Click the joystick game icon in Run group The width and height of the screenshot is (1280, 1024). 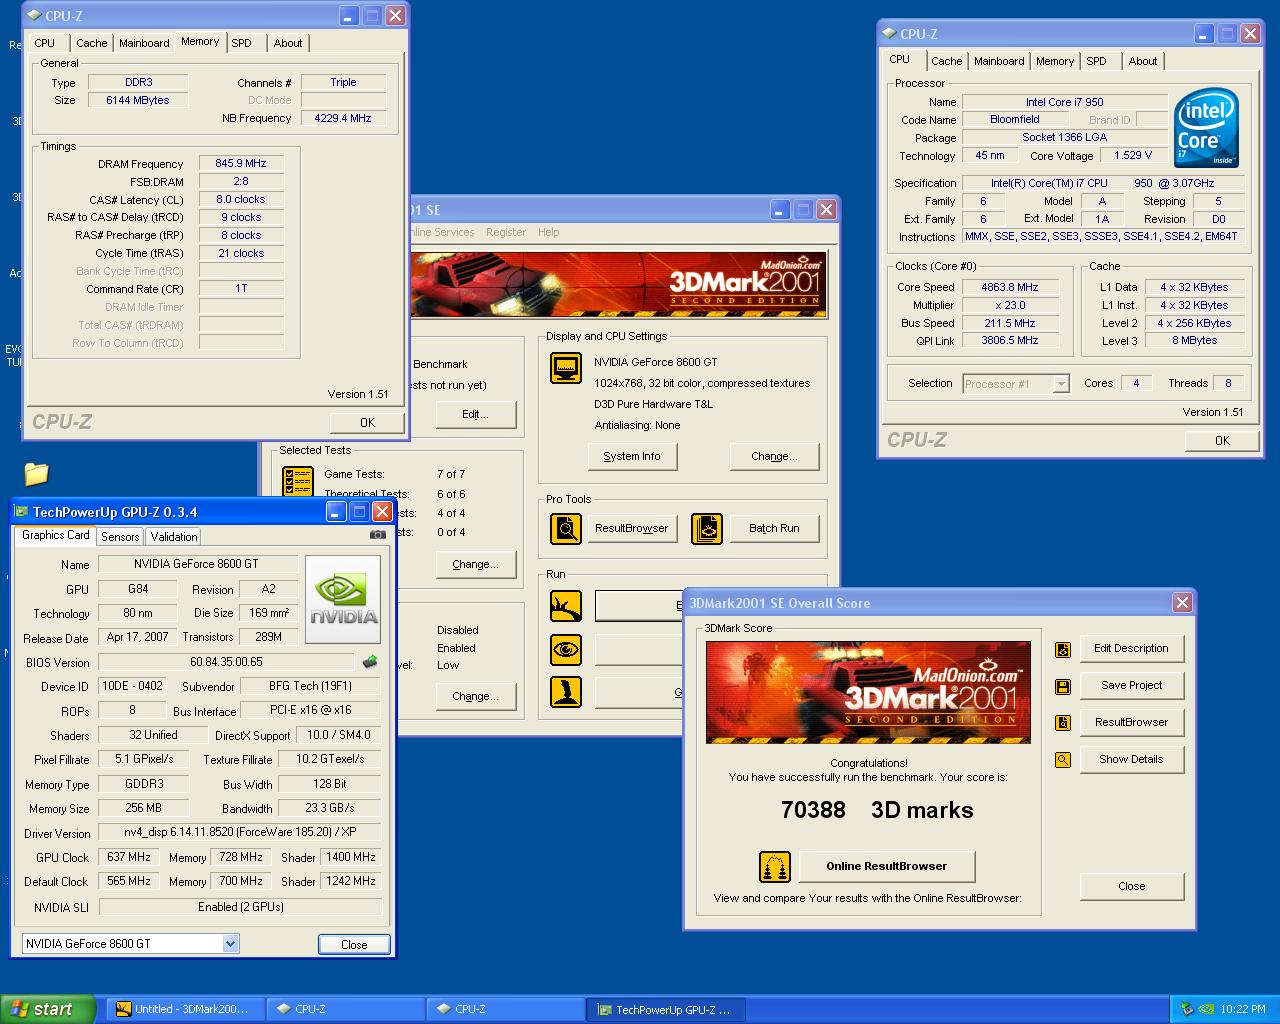(x=566, y=692)
